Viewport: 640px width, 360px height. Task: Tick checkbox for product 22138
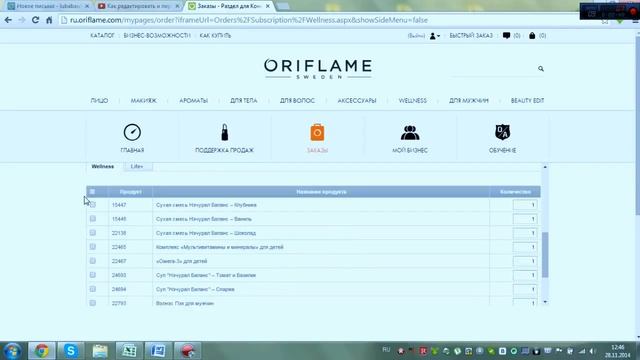coord(93,233)
